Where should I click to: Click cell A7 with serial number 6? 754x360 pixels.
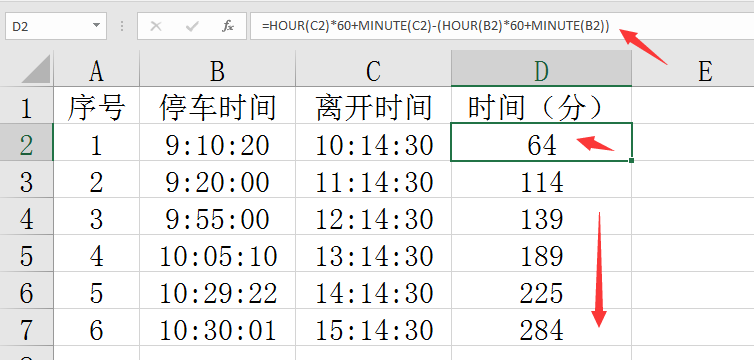coord(96,327)
